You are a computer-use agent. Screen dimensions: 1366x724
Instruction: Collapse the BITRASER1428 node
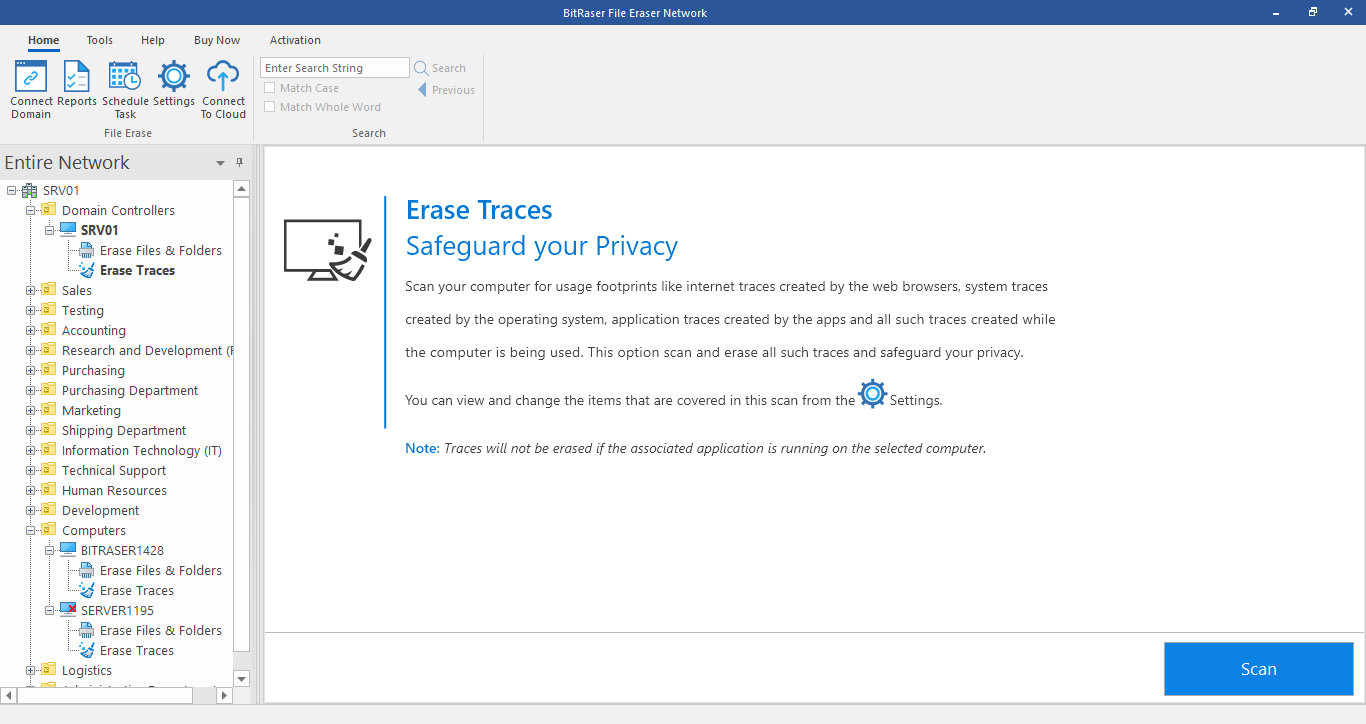tap(49, 550)
